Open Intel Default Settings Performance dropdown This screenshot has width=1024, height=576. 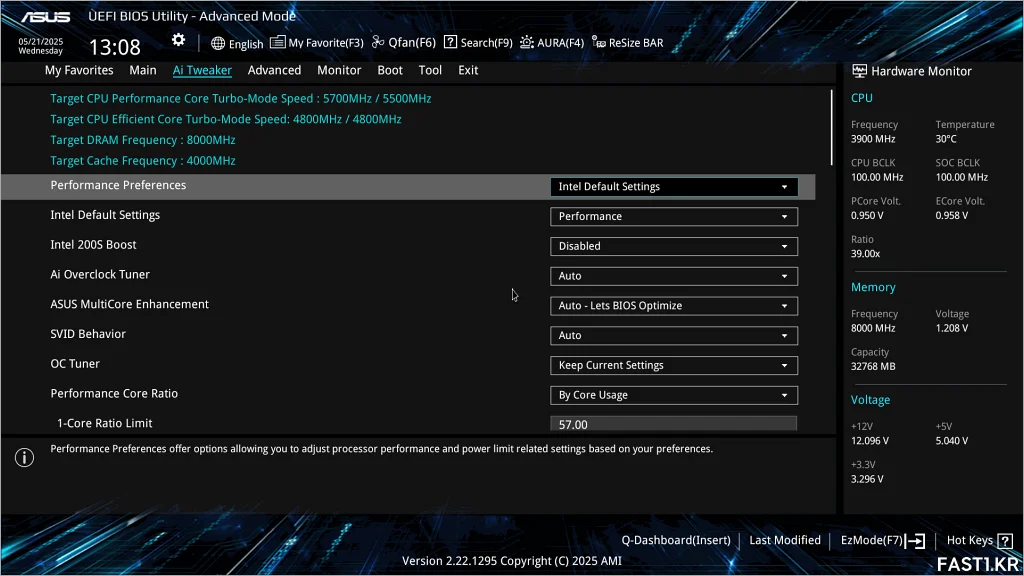click(x=673, y=216)
